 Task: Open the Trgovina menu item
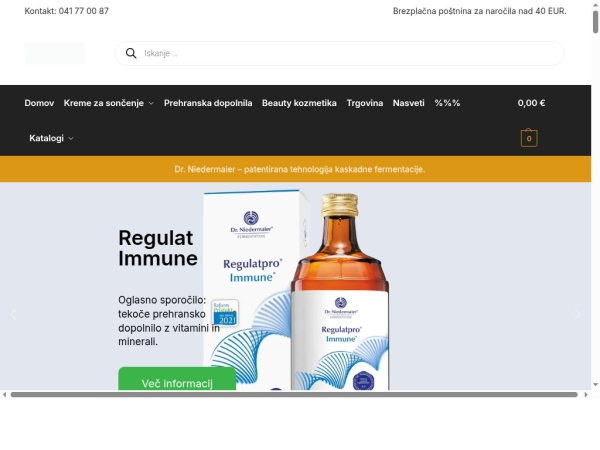(x=365, y=103)
